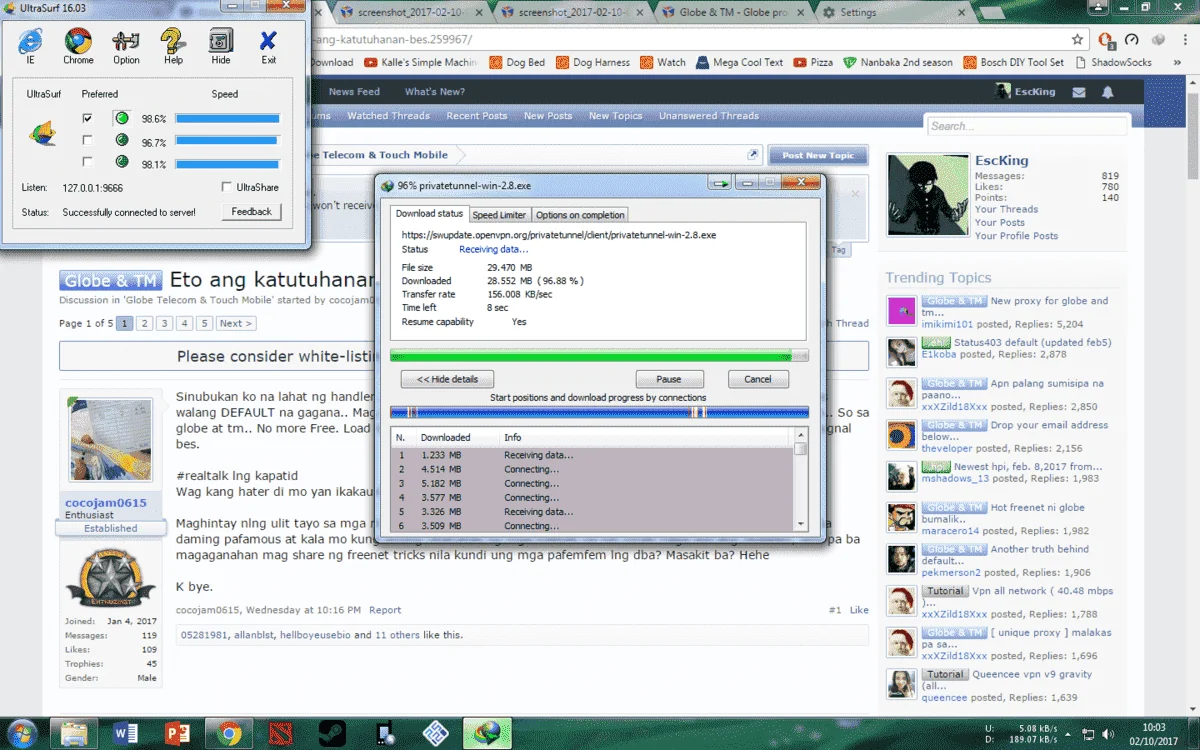Image resolution: width=1200 pixels, height=750 pixels.
Task: Open UltraSurf Help
Action: point(173,46)
